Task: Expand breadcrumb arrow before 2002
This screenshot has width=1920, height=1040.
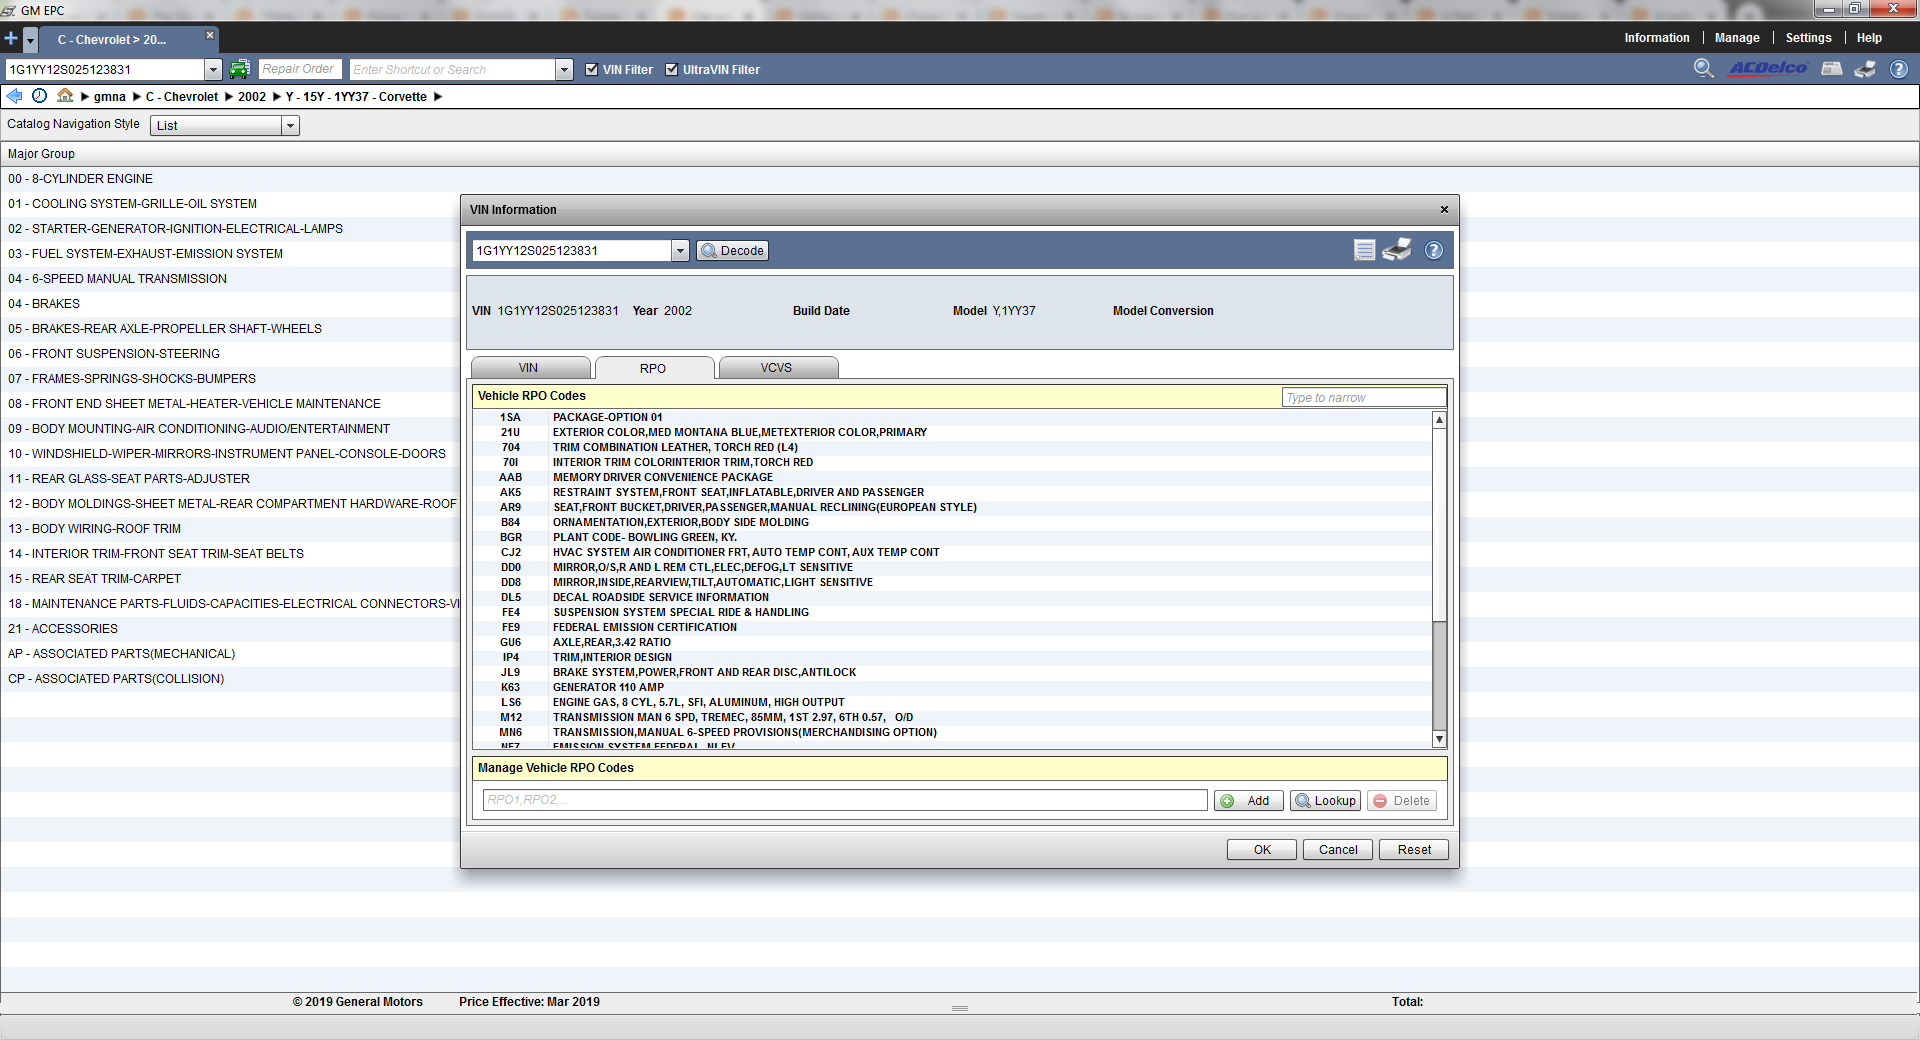Action: 229,97
